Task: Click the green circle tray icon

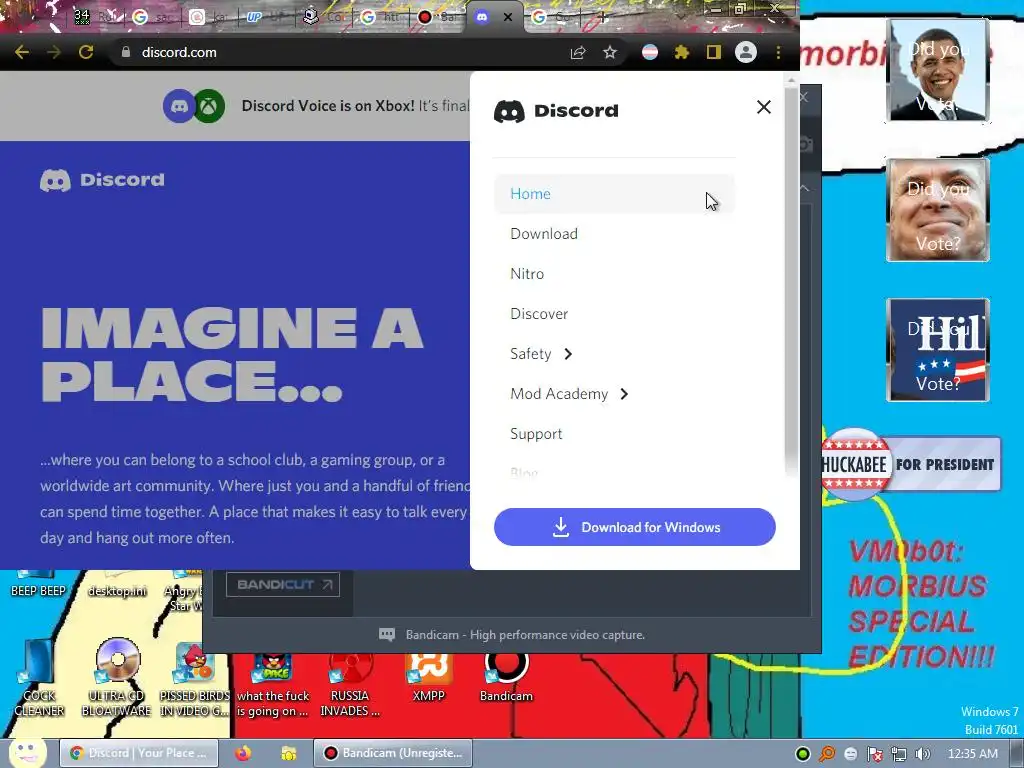Action: [x=803, y=754]
